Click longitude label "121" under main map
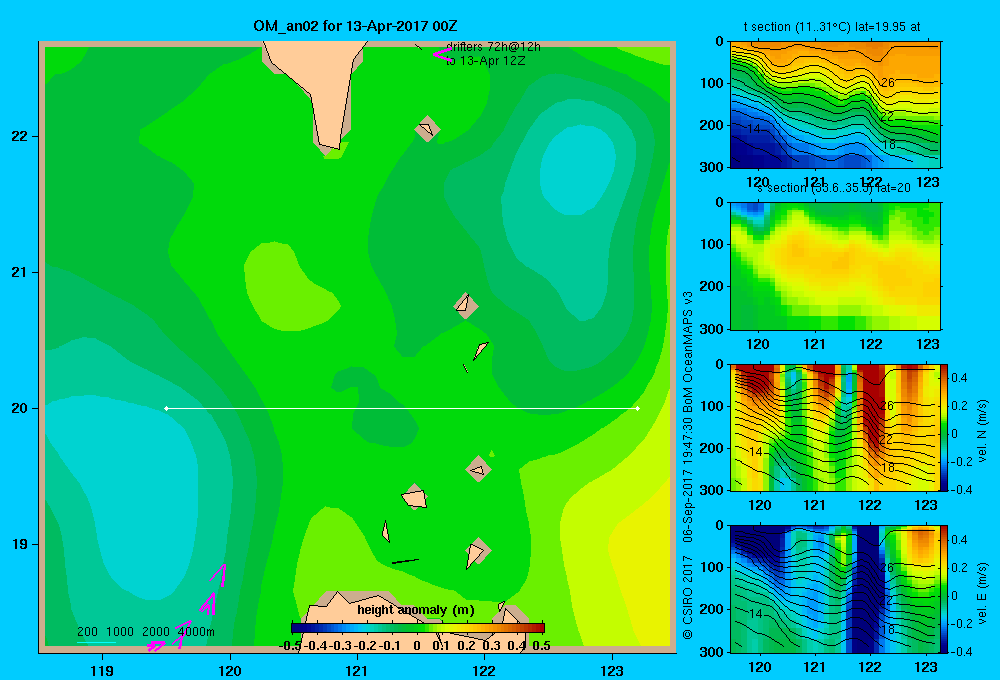 (x=357, y=670)
